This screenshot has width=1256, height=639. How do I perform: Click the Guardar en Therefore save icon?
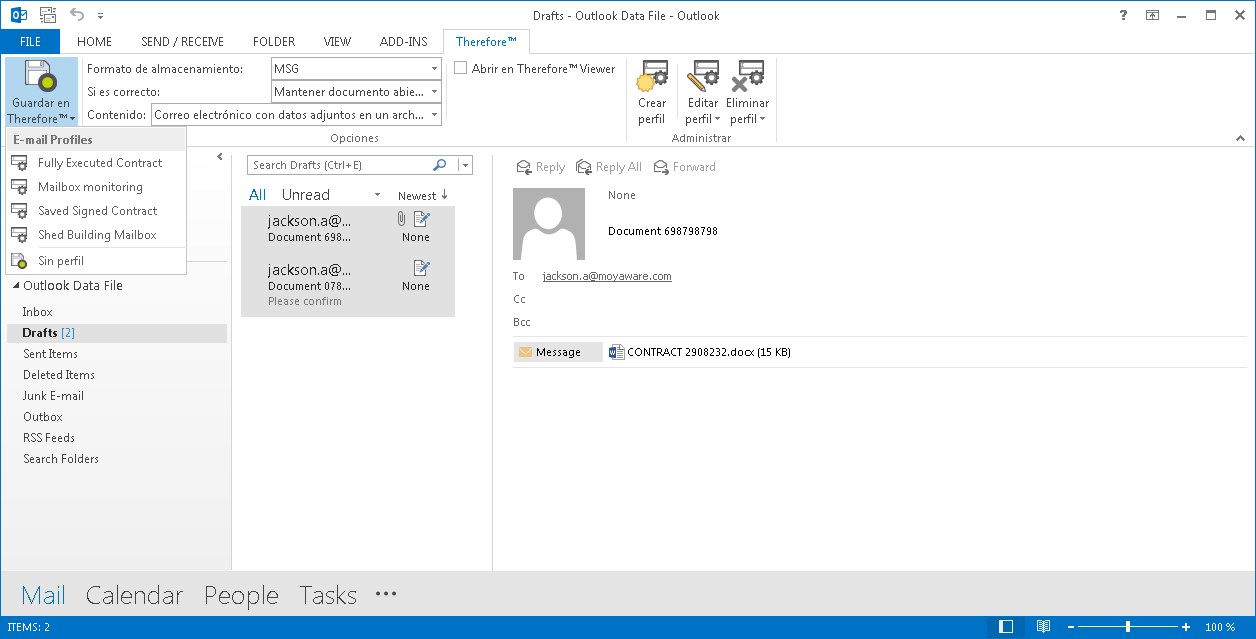coord(41,77)
